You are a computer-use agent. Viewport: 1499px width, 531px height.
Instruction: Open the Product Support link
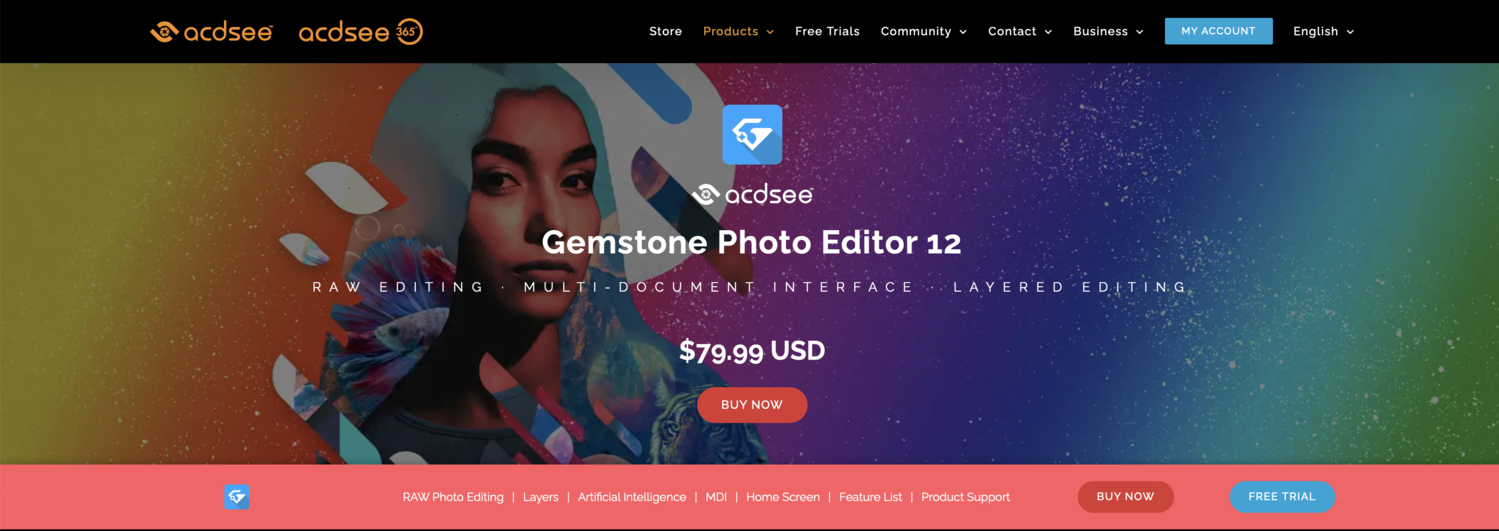coord(965,497)
